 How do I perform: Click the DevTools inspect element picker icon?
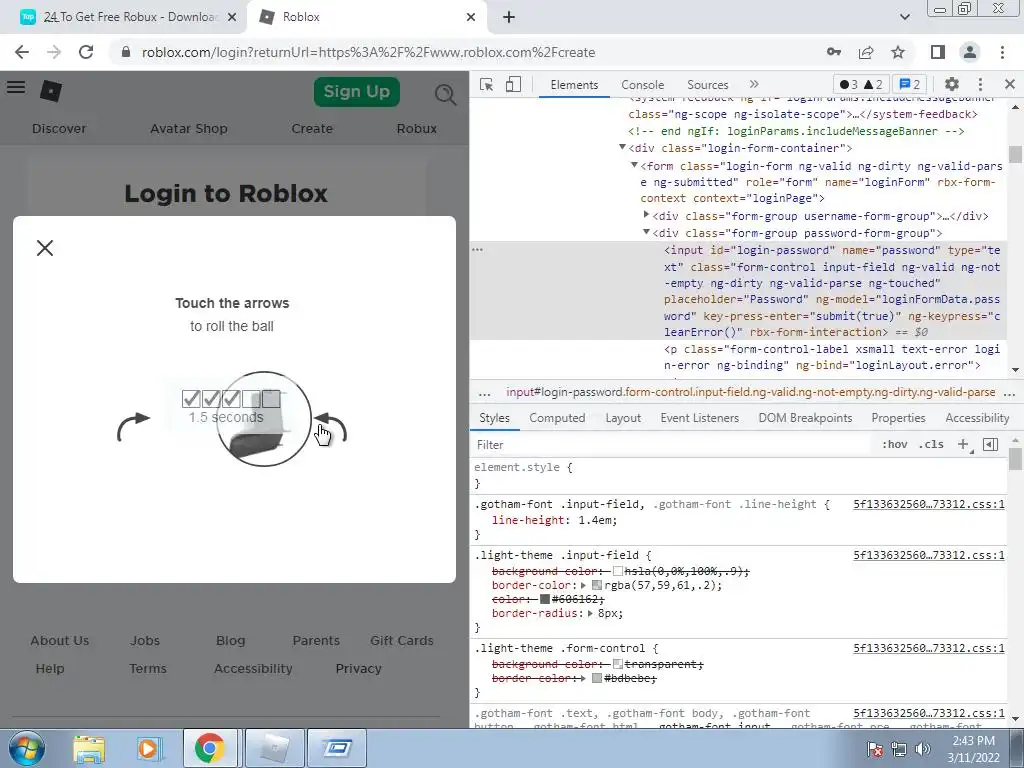[486, 84]
